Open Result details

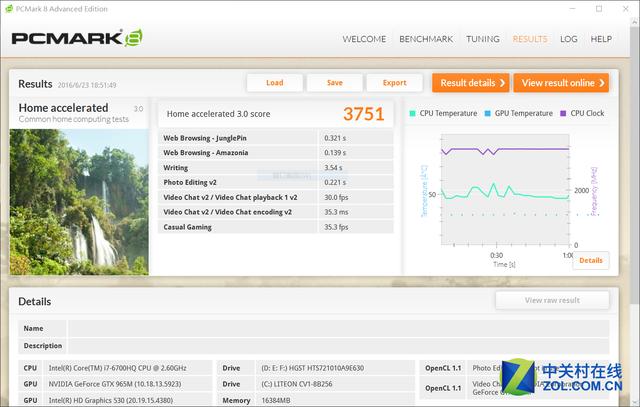[x=471, y=83]
